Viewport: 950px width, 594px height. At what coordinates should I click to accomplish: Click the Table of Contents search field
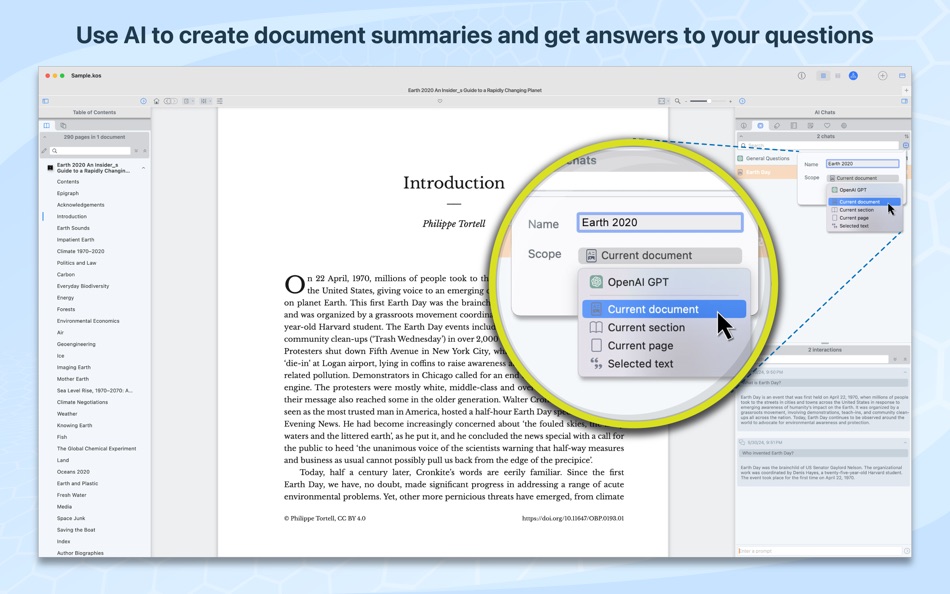pos(90,151)
